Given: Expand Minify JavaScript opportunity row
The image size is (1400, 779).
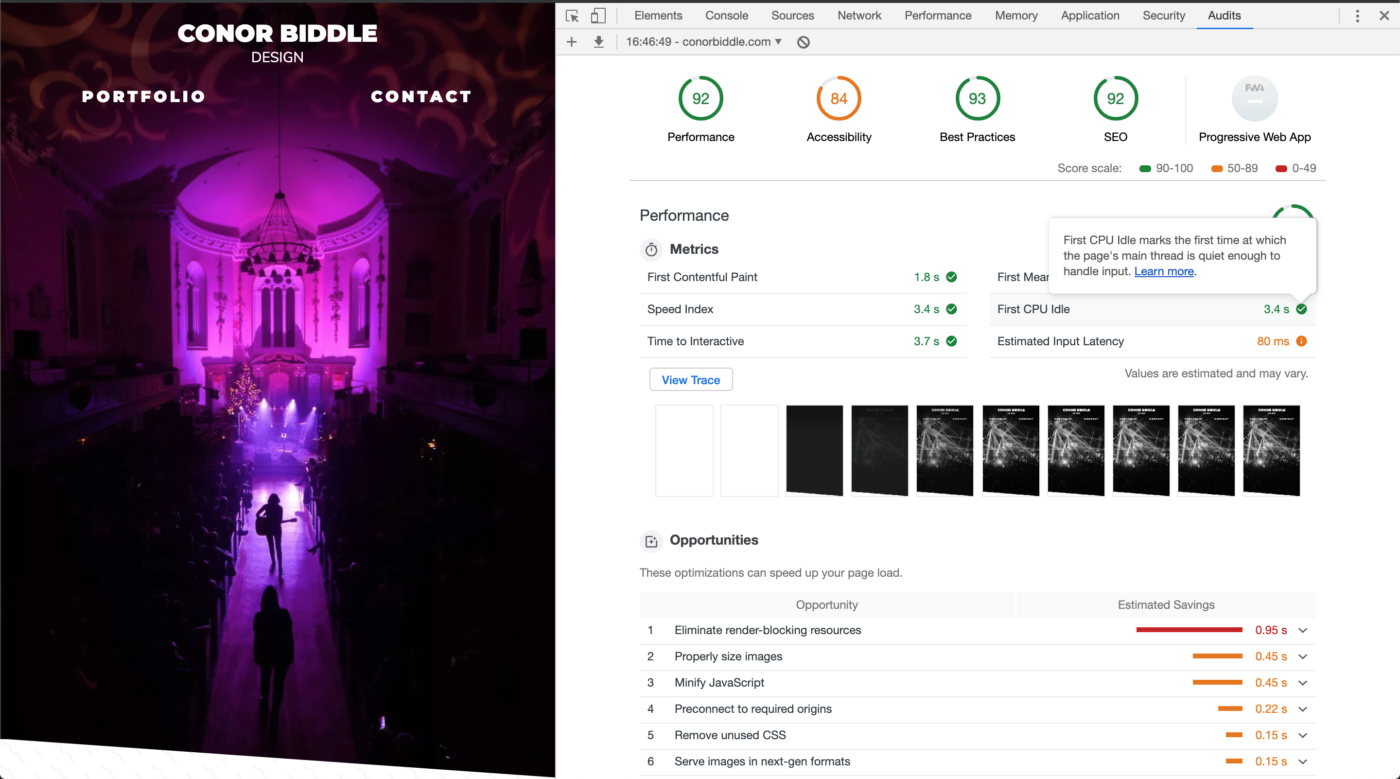Looking at the screenshot, I should pyautogui.click(x=1303, y=683).
